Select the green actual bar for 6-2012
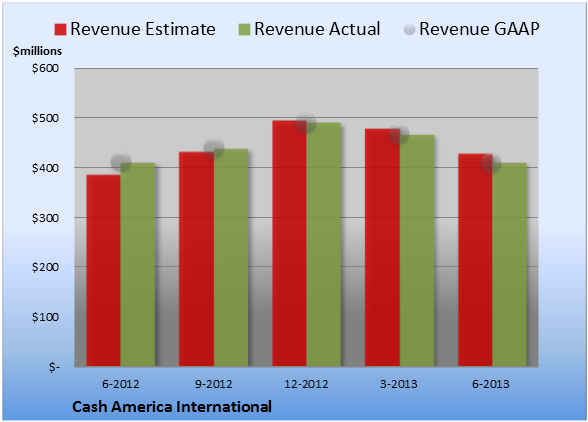The height and width of the screenshot is (422, 588). click(138, 264)
